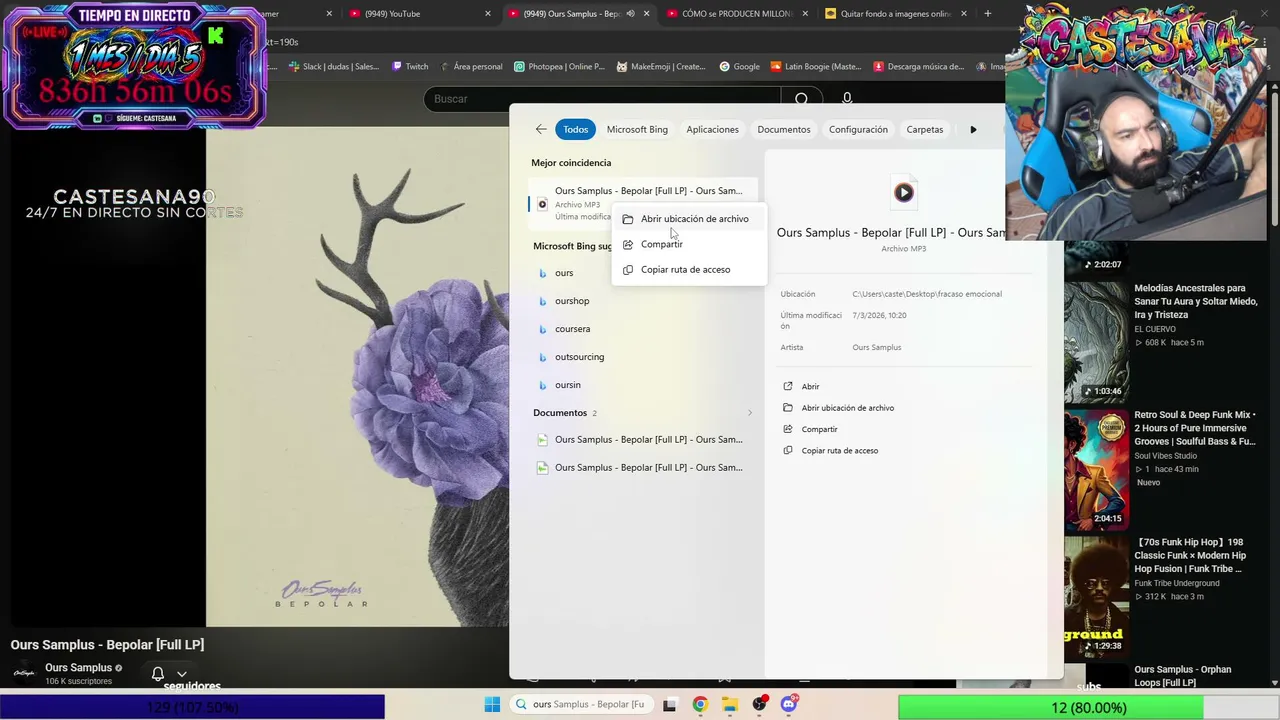Screen dimensions: 1280x720
Task: Click the MP3 file preview icon
Action: click(904, 192)
